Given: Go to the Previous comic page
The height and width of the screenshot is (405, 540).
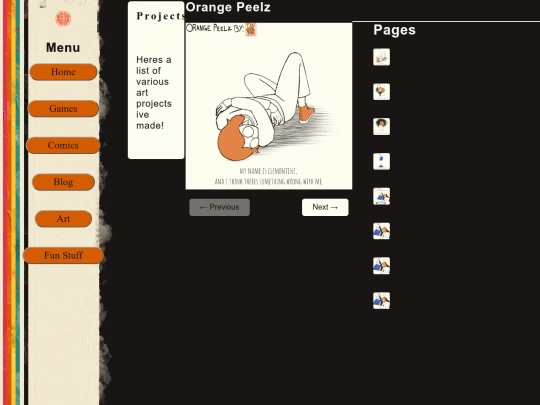Looking at the screenshot, I should pyautogui.click(x=219, y=207).
